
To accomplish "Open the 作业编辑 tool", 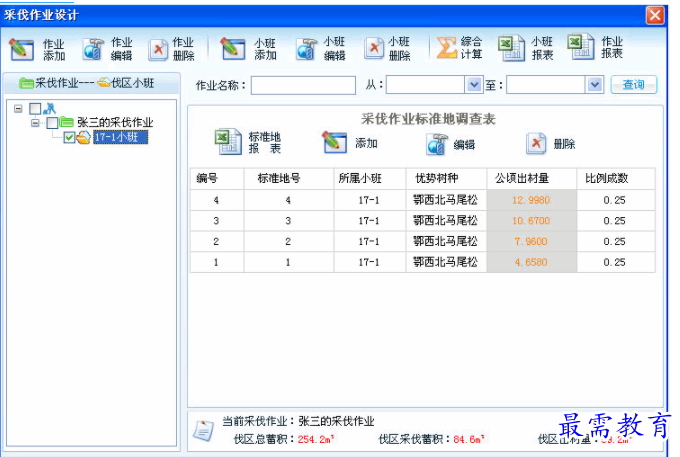I will click(93, 49).
